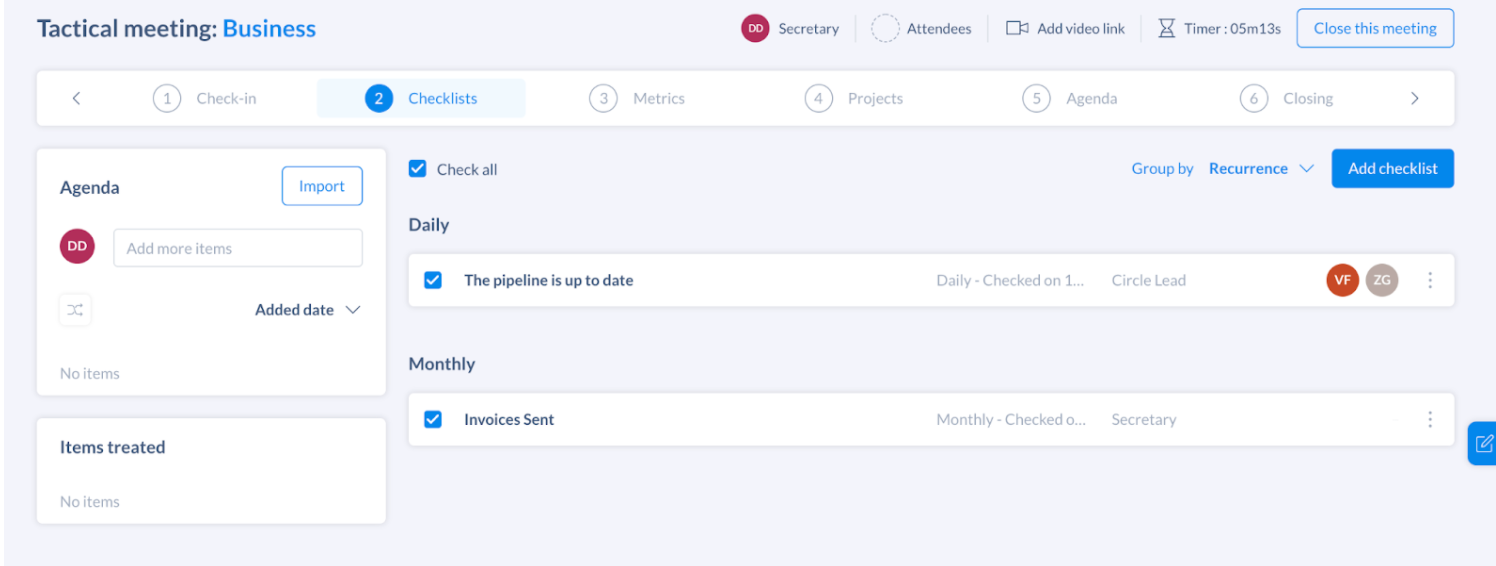Screen dimensions: 1496x566
Task: Click the Add video link camera icon
Action: pyautogui.click(x=1017, y=28)
